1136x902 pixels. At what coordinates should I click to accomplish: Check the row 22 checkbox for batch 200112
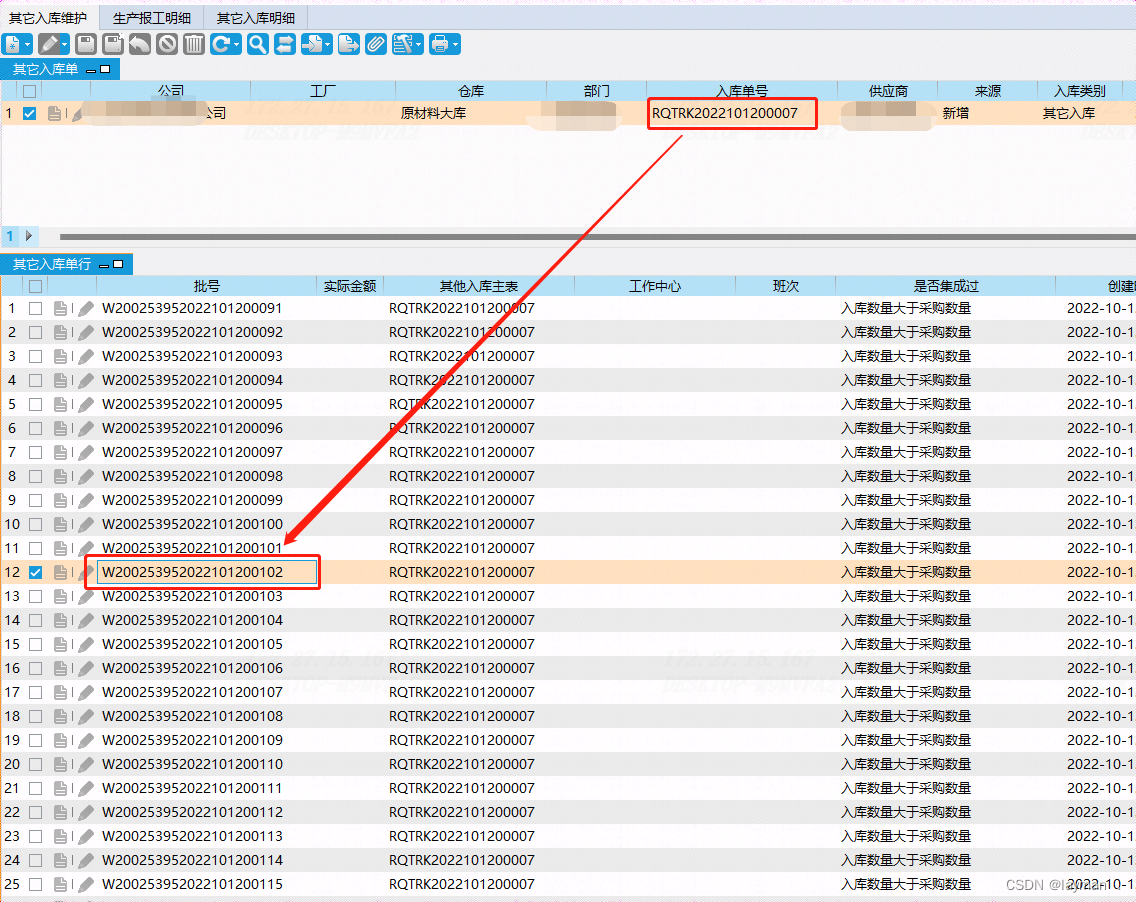(35, 812)
